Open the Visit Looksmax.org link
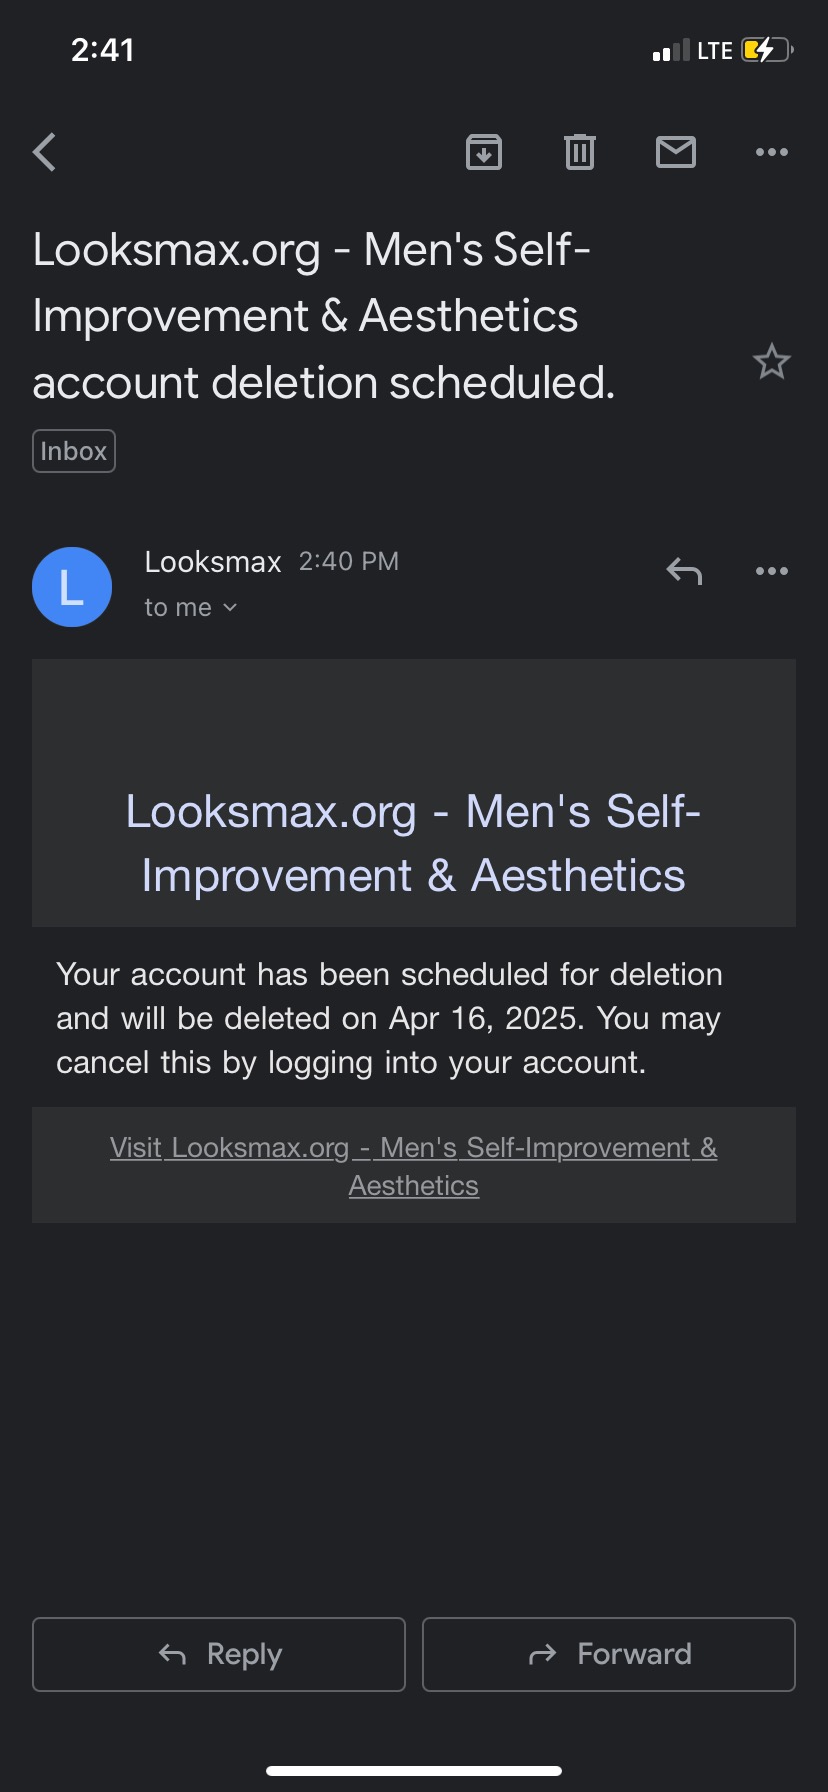The width and height of the screenshot is (828, 1792). click(x=414, y=1166)
